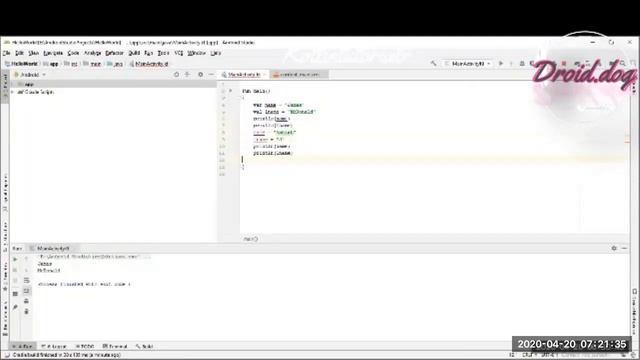This screenshot has width=640, height=360.
Task: Expand the Gradle Scripts node
Action: [13, 92]
